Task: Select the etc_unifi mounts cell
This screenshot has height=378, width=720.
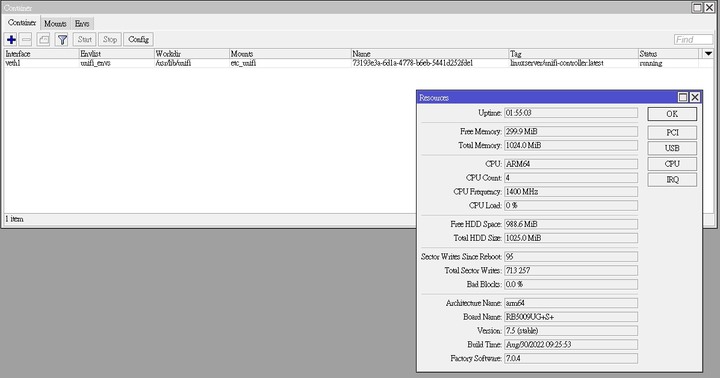Action: point(290,63)
